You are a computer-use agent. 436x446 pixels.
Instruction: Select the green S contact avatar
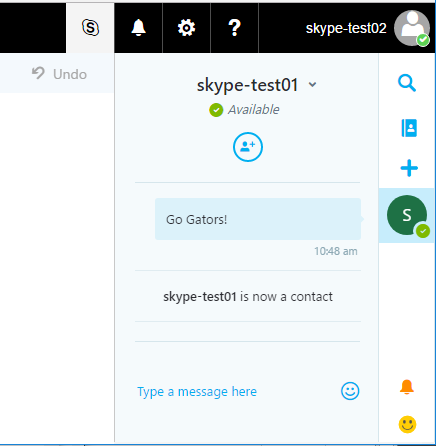point(407,215)
